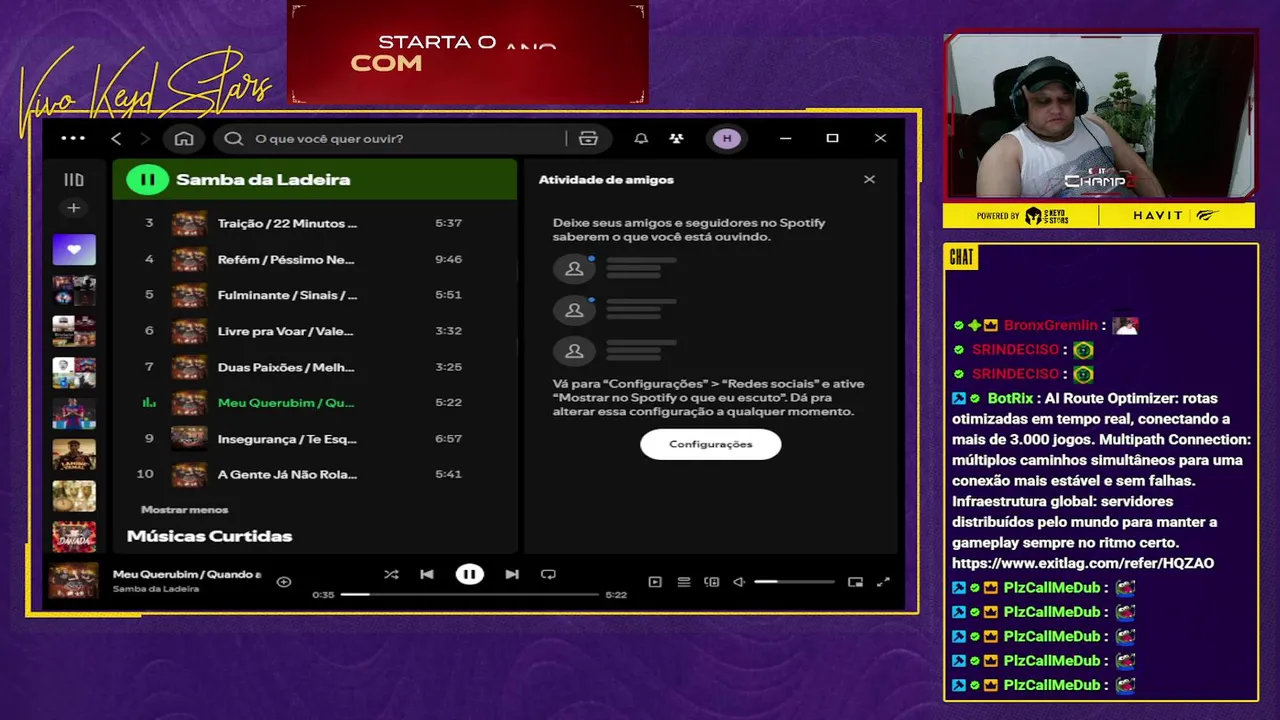Open now playing album cover thumbnail

point(74,581)
